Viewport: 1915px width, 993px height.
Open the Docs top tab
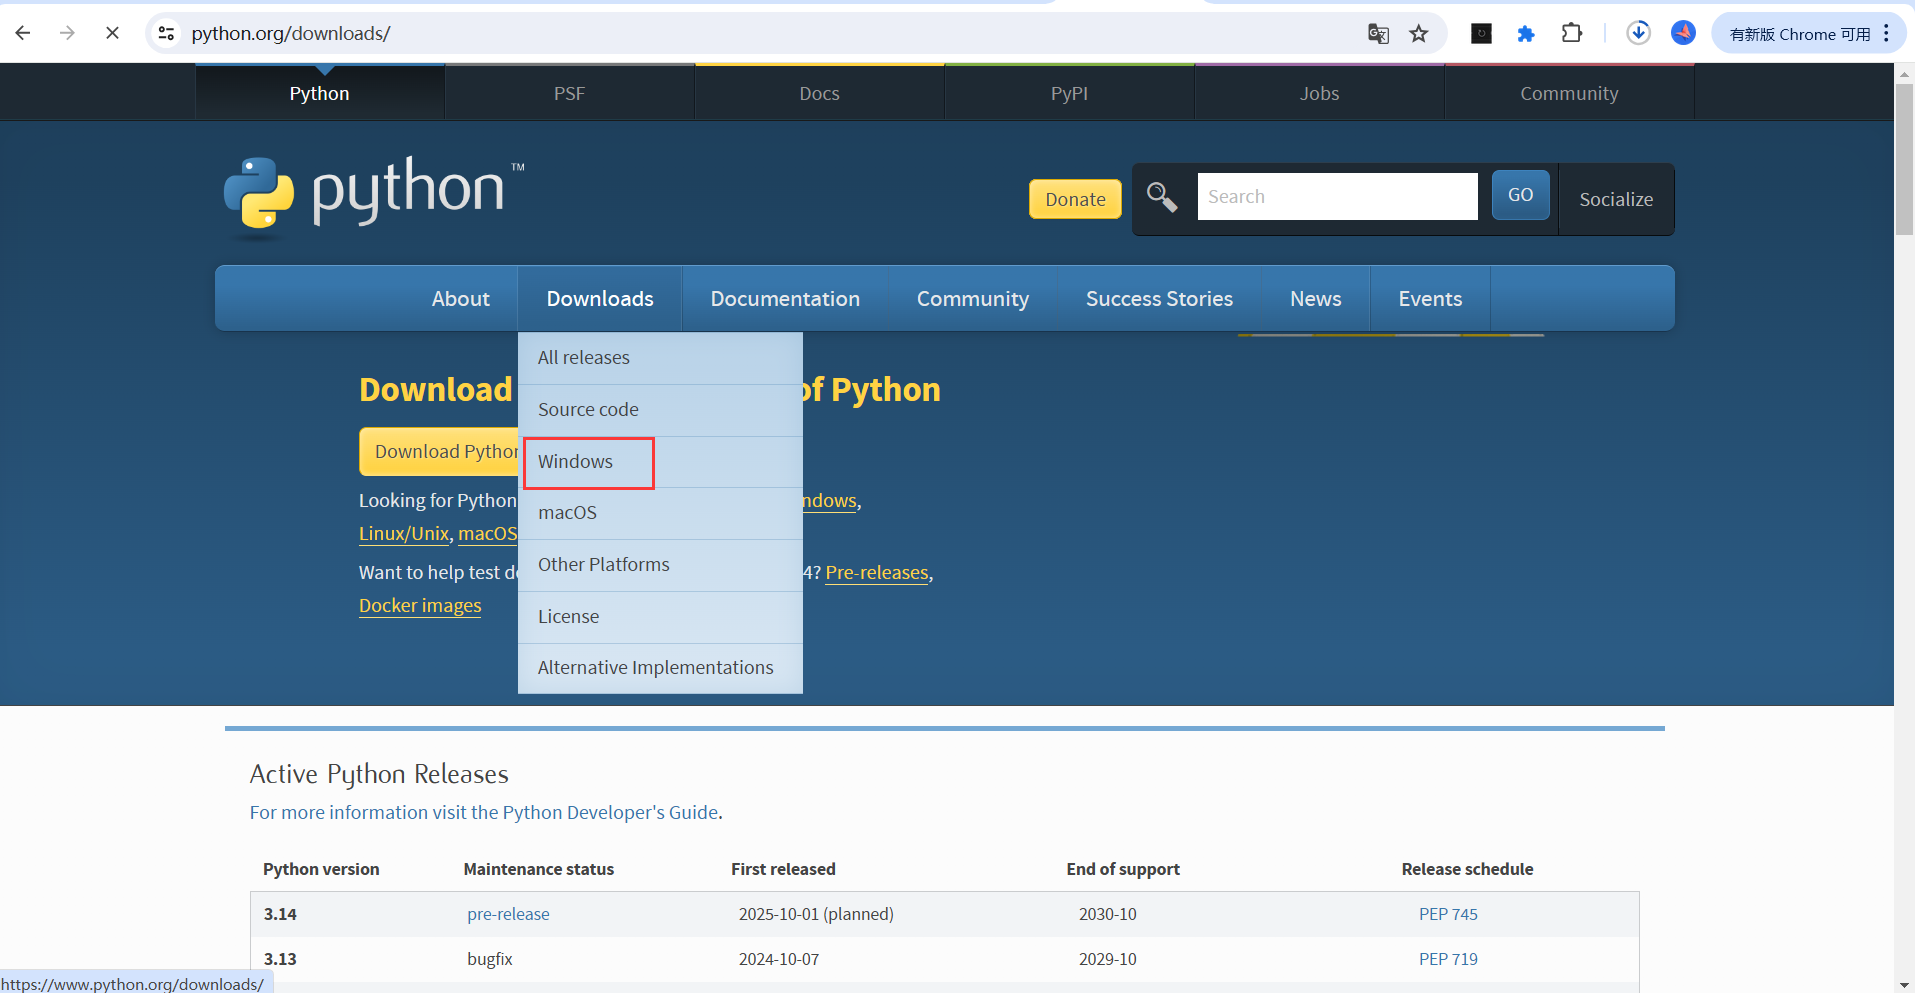pos(819,93)
